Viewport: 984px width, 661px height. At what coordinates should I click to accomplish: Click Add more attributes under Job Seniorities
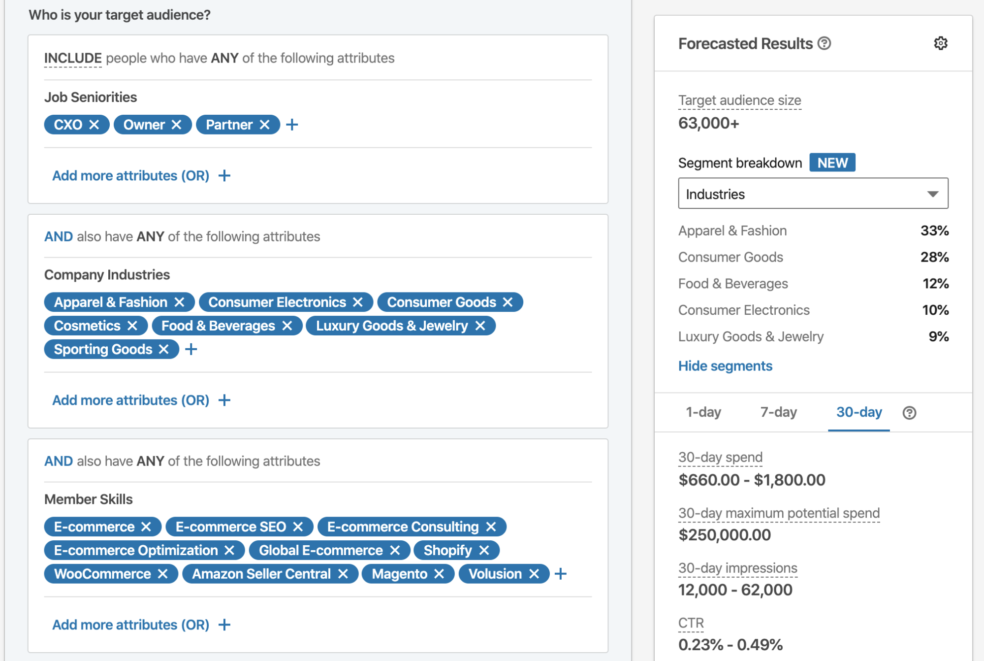132,174
